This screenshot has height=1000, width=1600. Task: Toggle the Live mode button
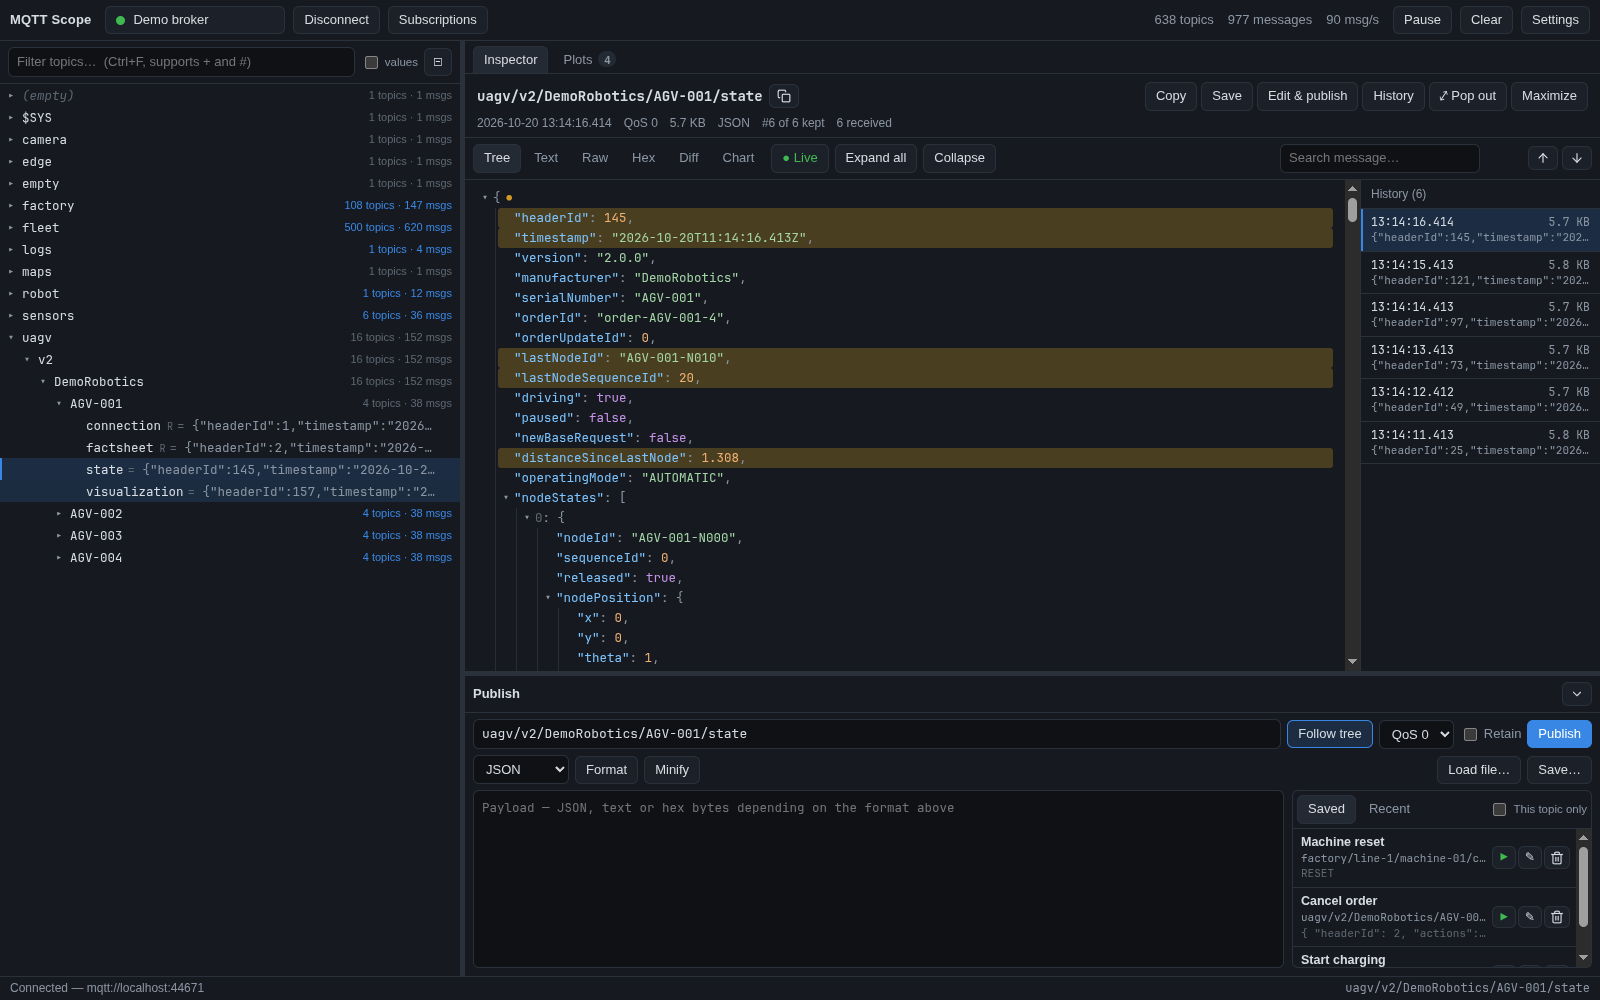(800, 158)
